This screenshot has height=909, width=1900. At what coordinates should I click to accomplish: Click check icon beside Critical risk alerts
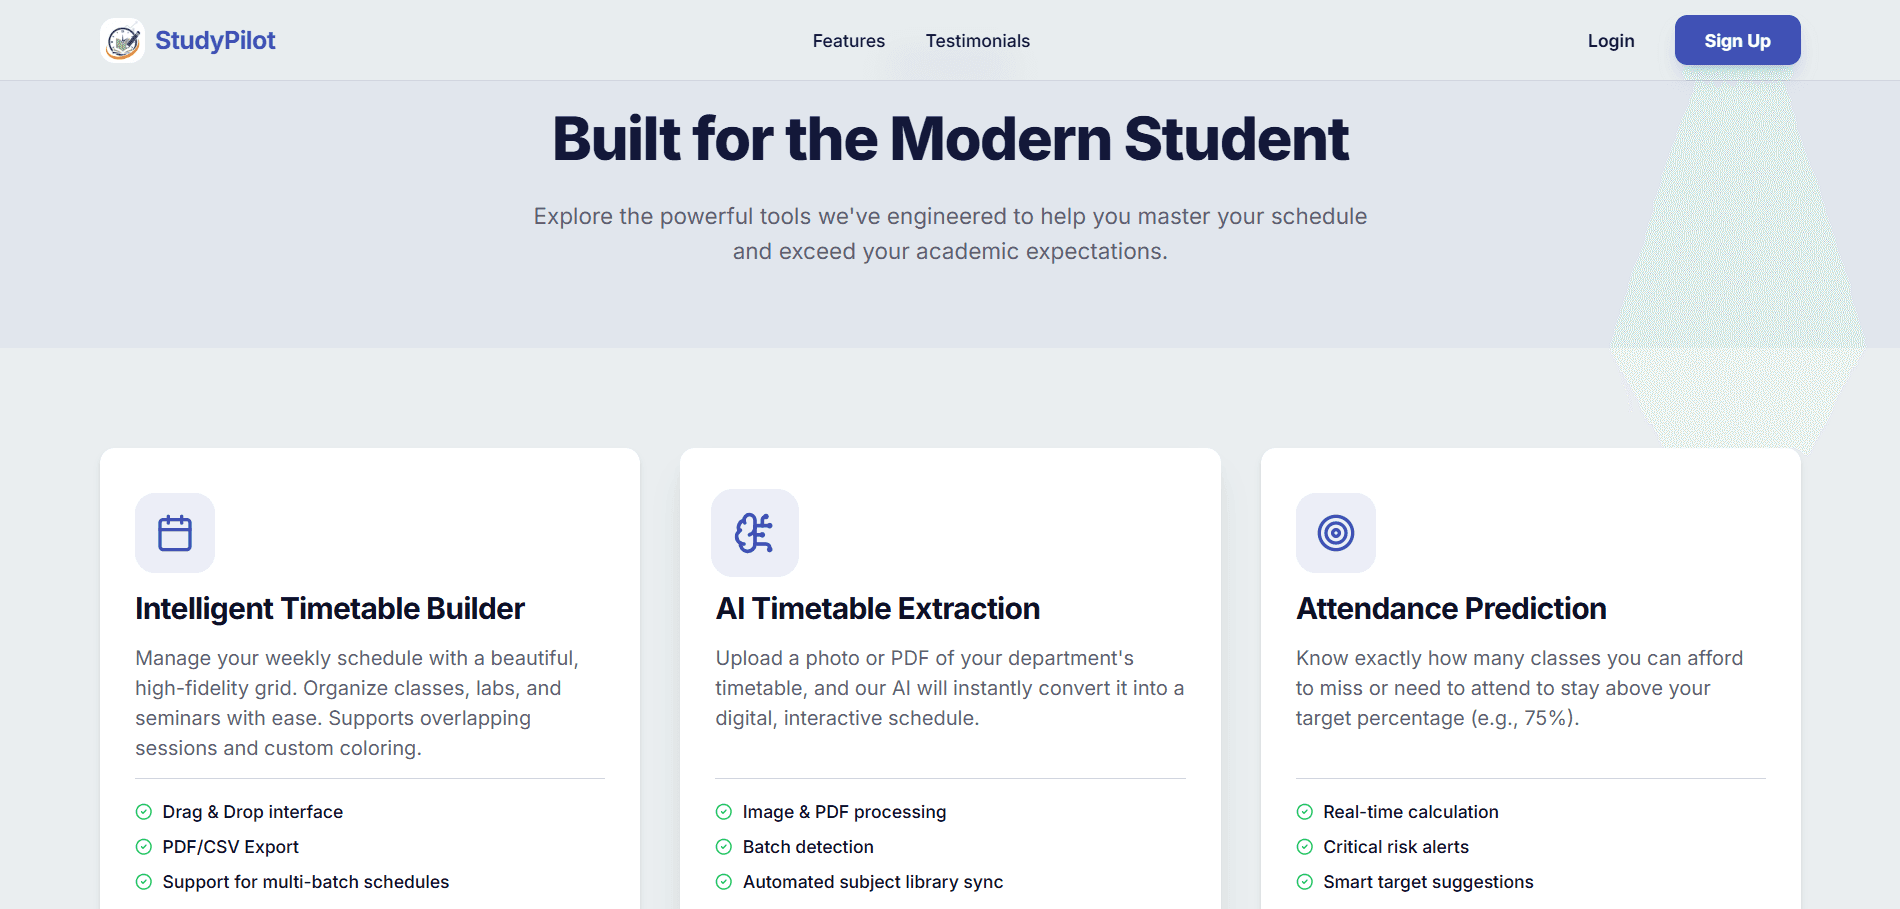[x=1305, y=847]
